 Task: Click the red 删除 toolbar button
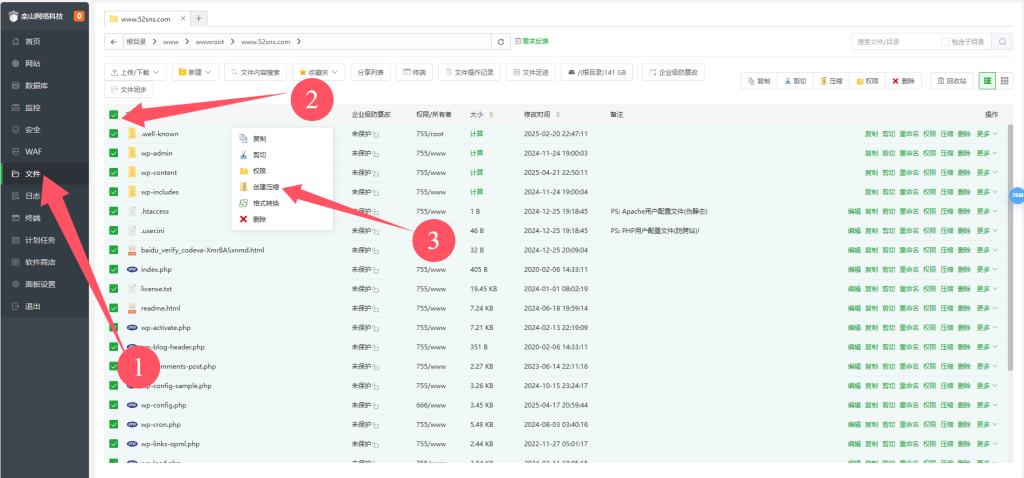903,80
